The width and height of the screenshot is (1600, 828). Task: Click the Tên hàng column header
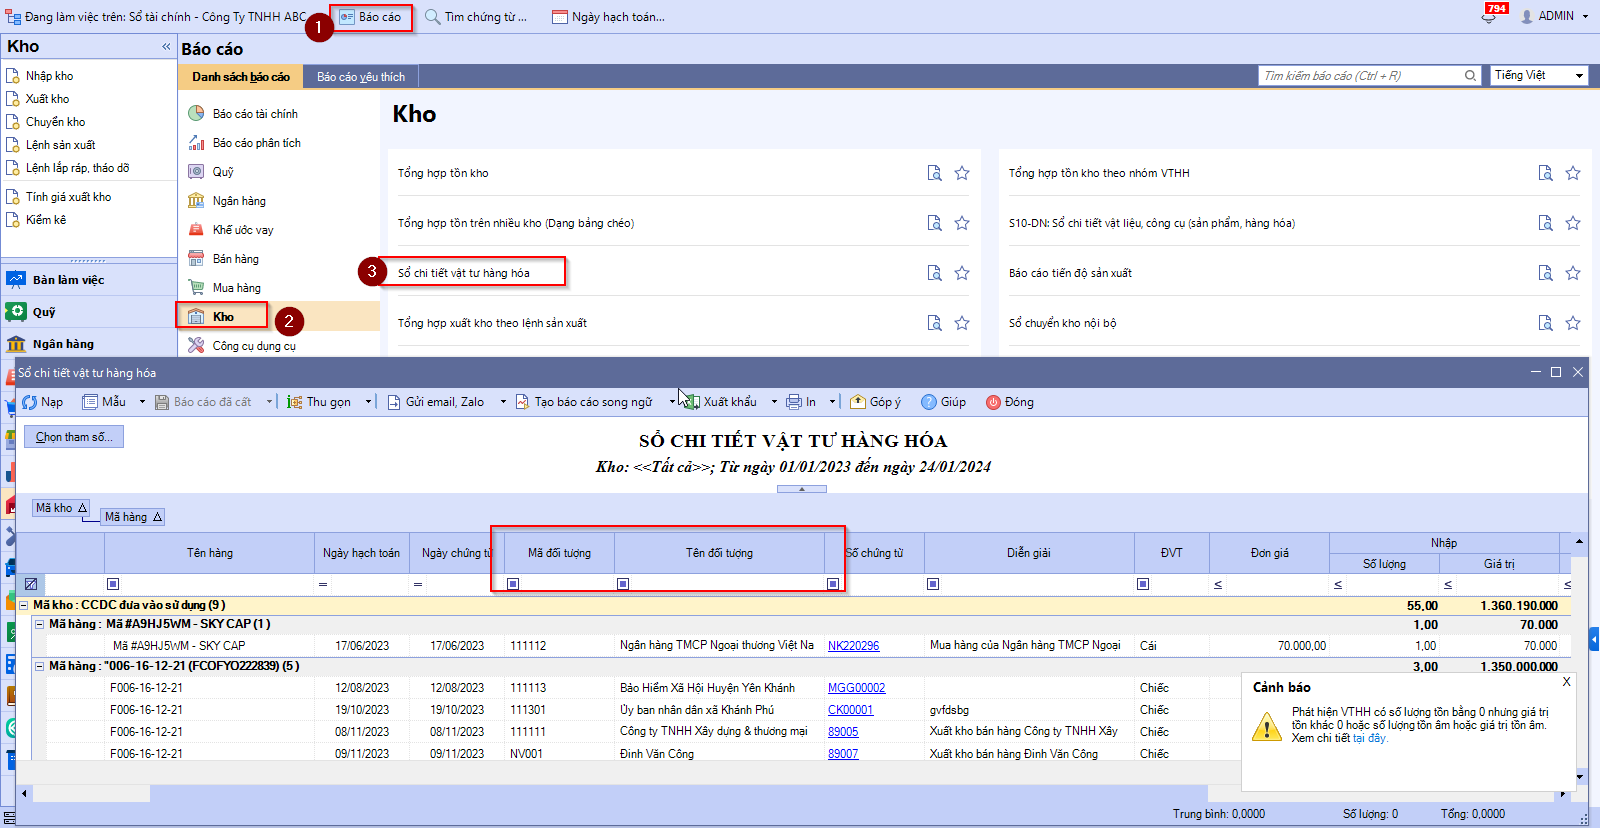[x=209, y=553]
